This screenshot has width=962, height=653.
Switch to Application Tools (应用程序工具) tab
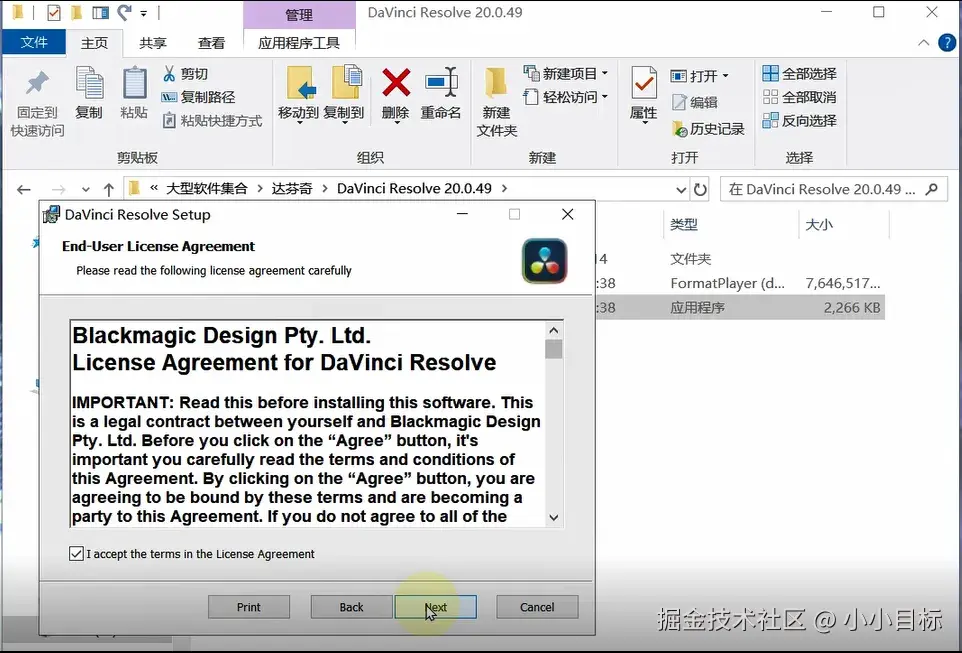coord(299,42)
